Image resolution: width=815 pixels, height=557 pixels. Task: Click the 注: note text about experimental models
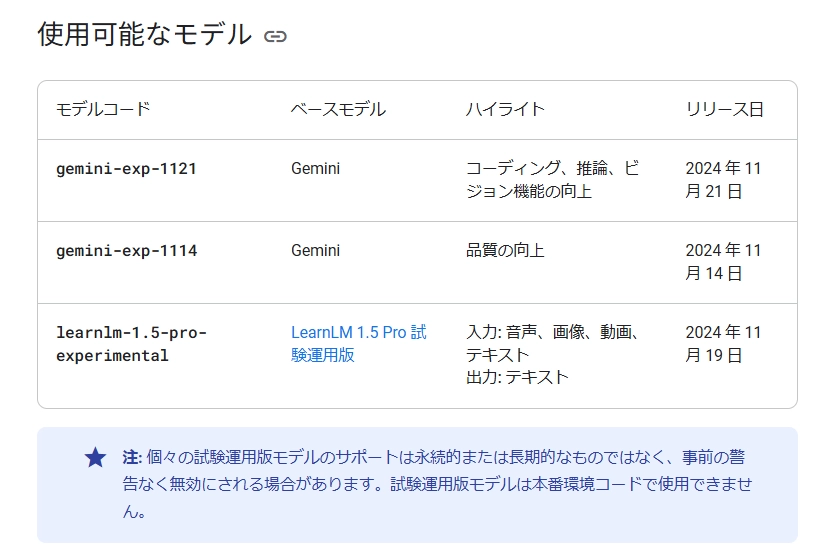tap(438, 484)
